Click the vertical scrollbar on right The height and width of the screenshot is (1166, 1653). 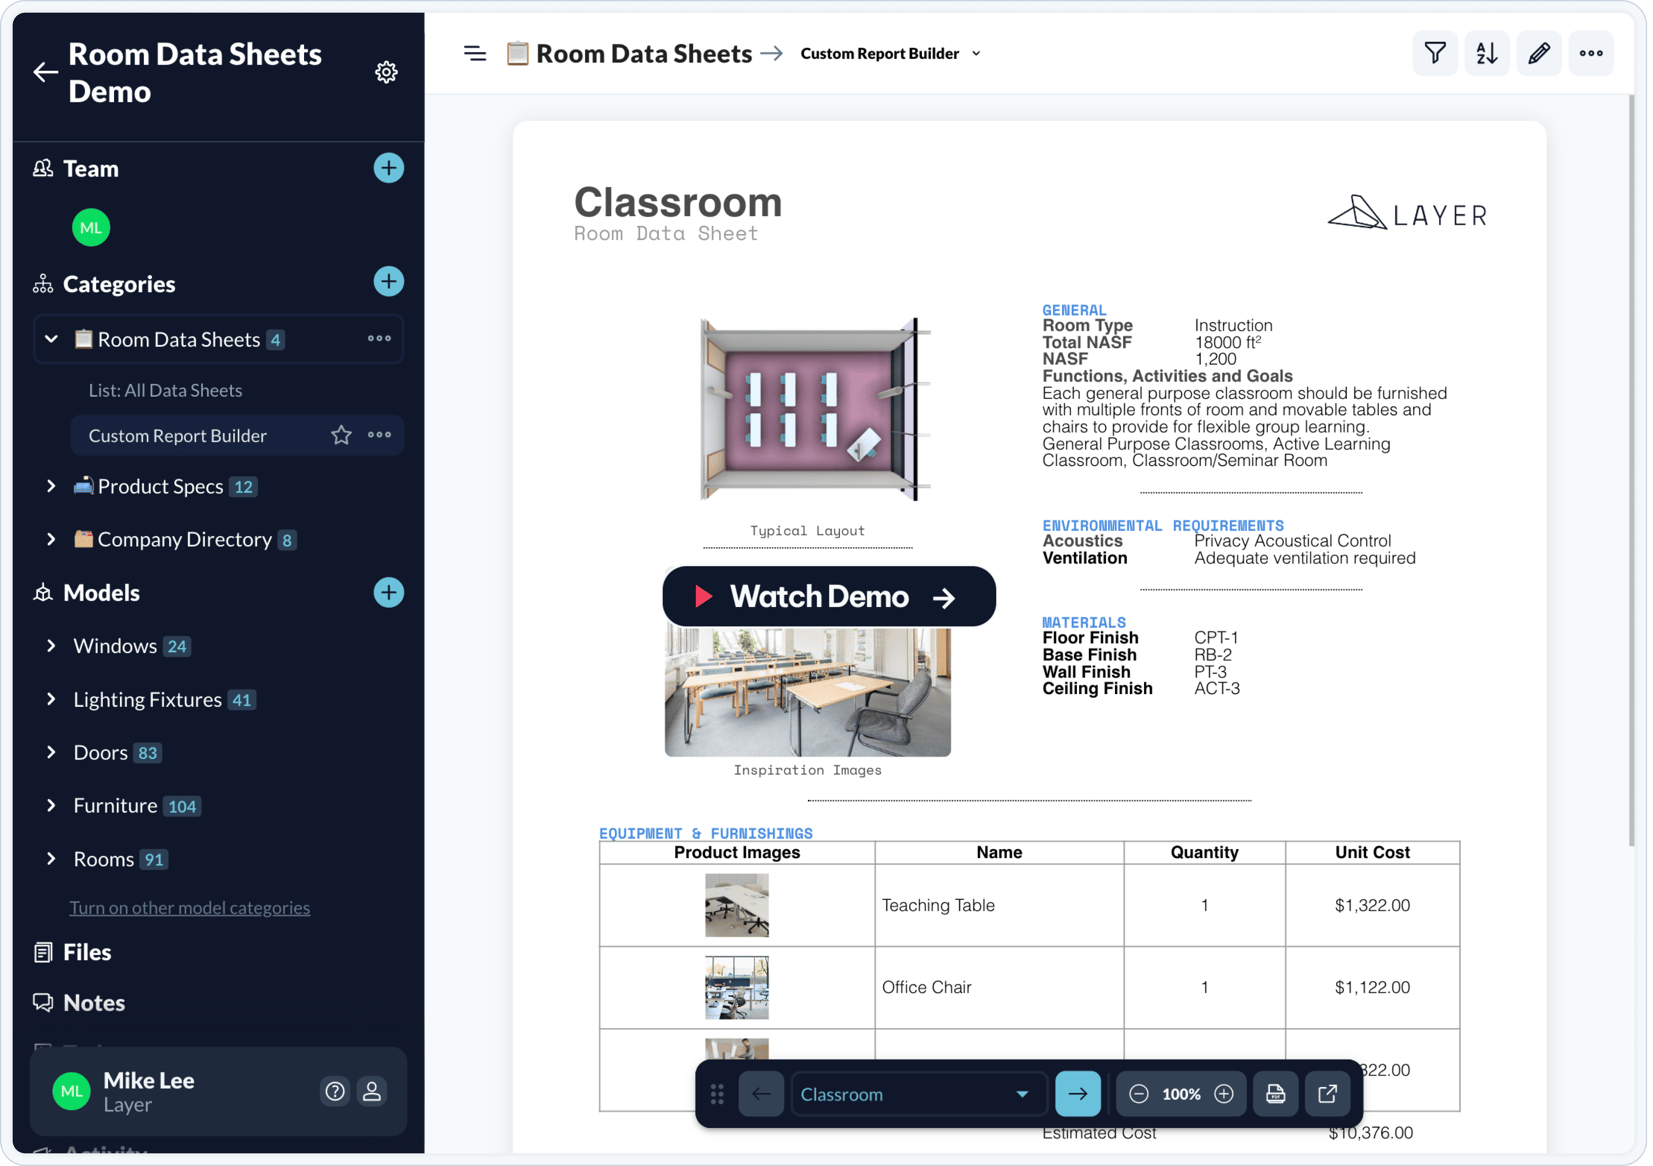click(1631, 470)
